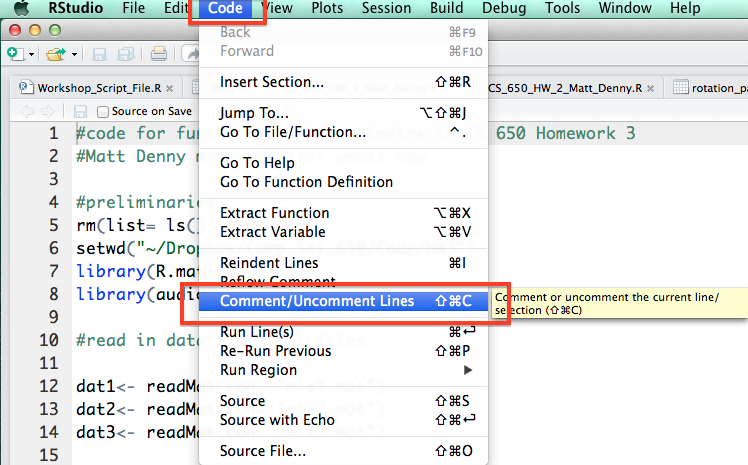The height and width of the screenshot is (465, 748).
Task: Click the '#Matt Denny' comment line
Action: click(131, 156)
